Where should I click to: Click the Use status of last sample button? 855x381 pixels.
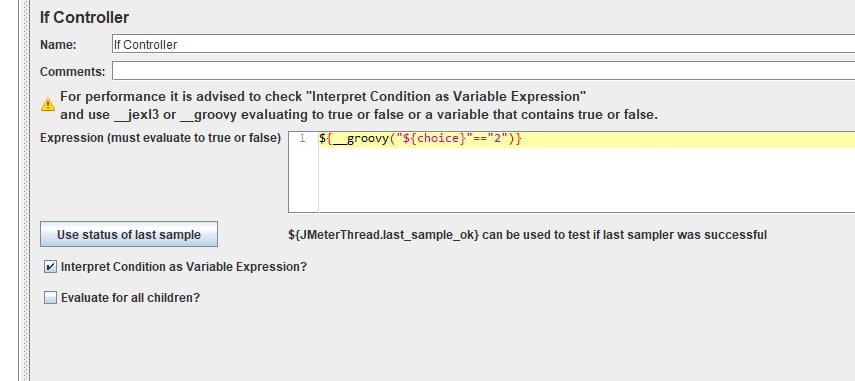point(129,234)
